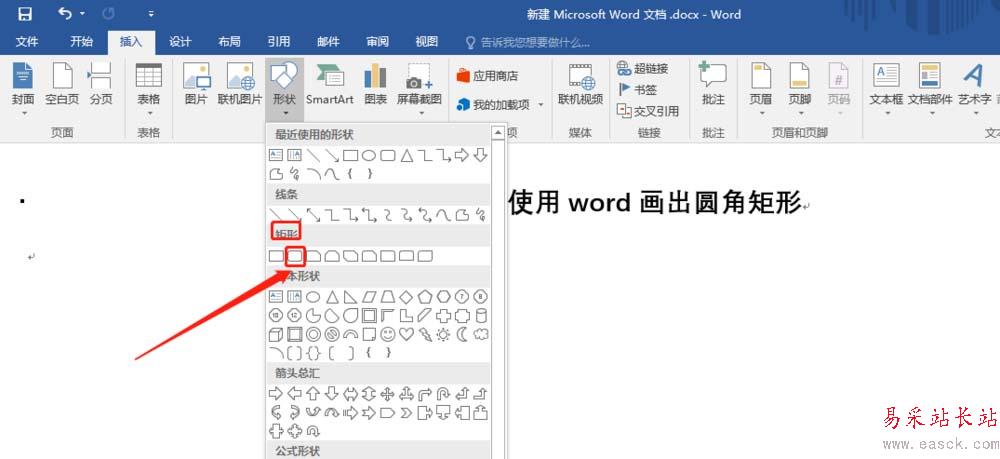Select the smiley face shape
This screenshot has width=1000, height=459.
387,334
